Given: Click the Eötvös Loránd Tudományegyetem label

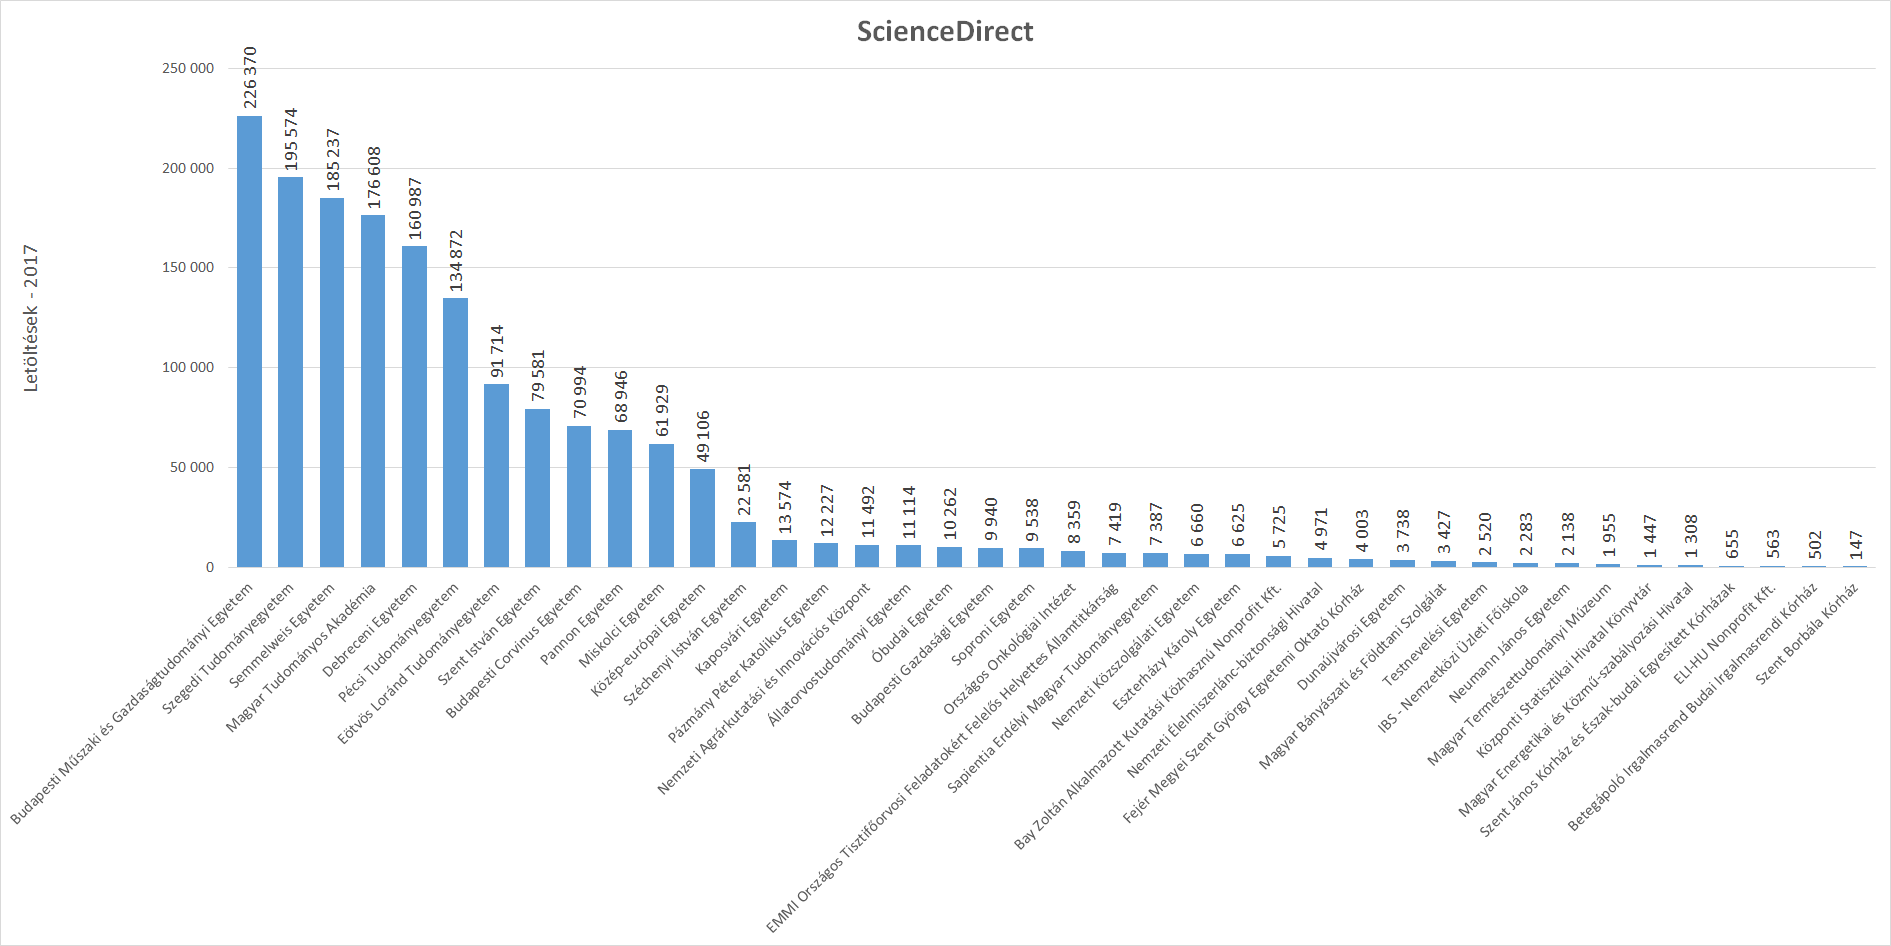Looking at the screenshot, I should tap(420, 663).
